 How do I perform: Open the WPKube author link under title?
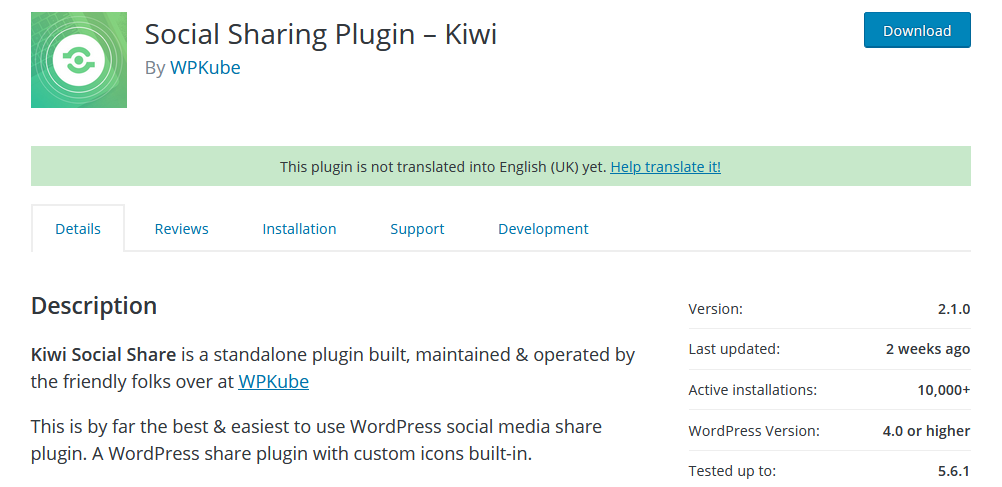205,68
